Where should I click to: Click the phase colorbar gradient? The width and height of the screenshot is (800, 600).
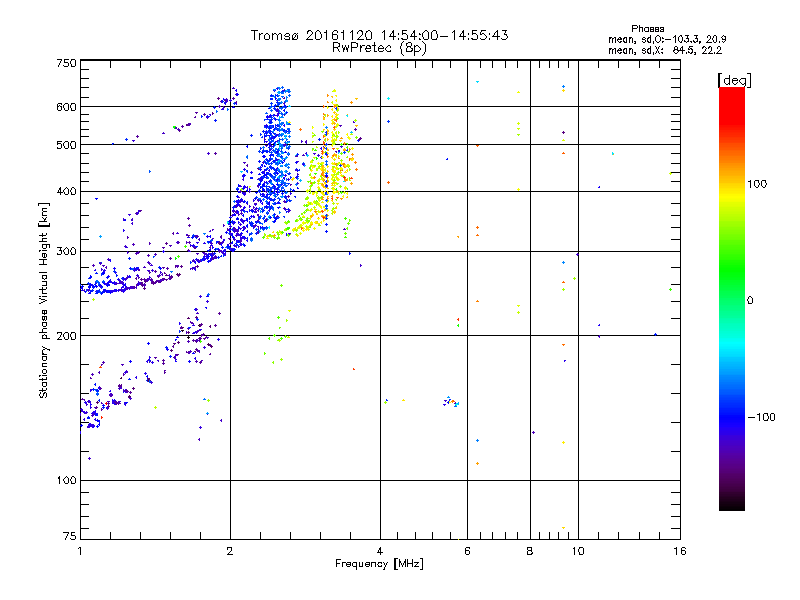coord(732,298)
